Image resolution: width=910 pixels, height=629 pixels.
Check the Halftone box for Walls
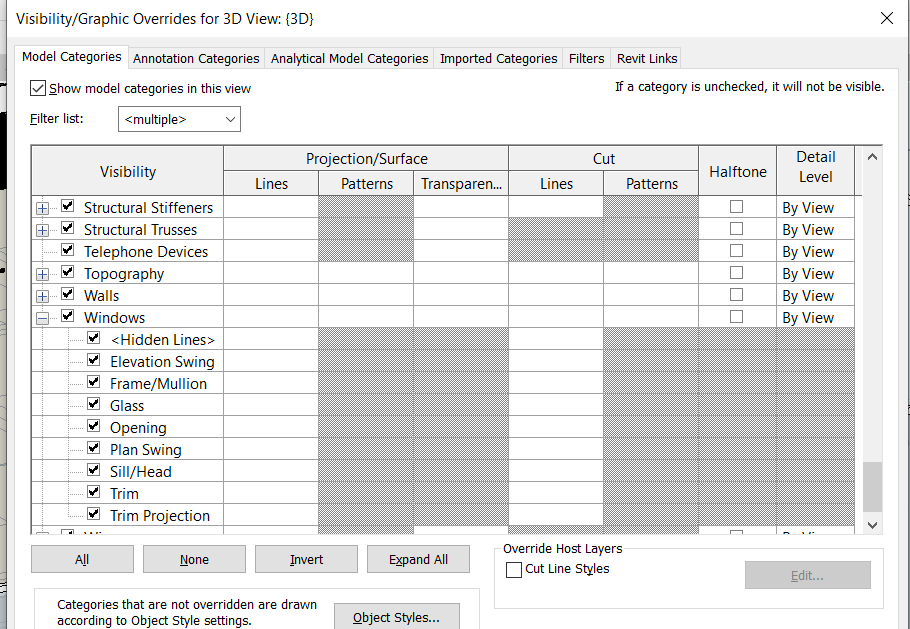[737, 294]
